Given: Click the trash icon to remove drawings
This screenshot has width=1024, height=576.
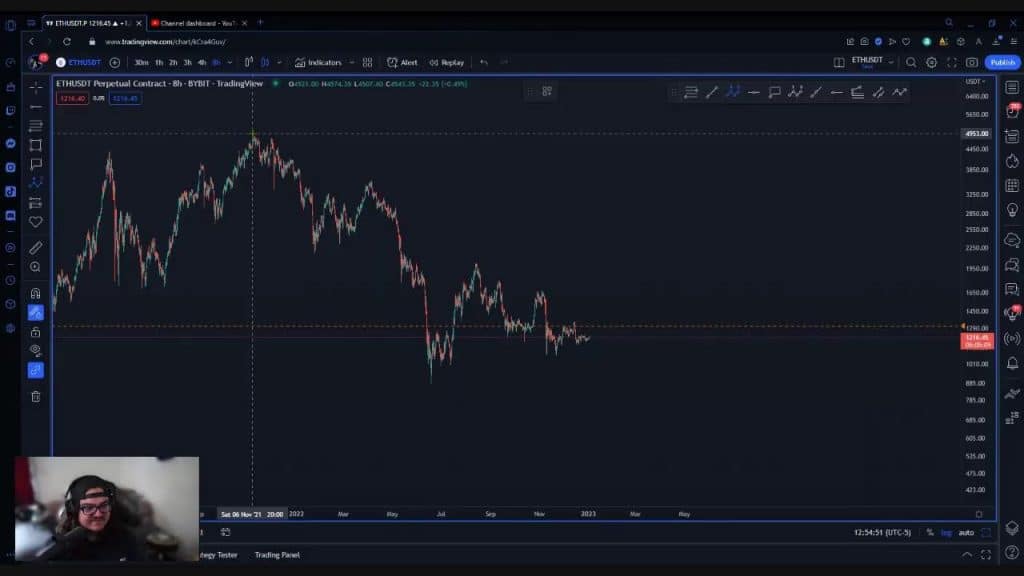Looking at the screenshot, I should [x=36, y=396].
